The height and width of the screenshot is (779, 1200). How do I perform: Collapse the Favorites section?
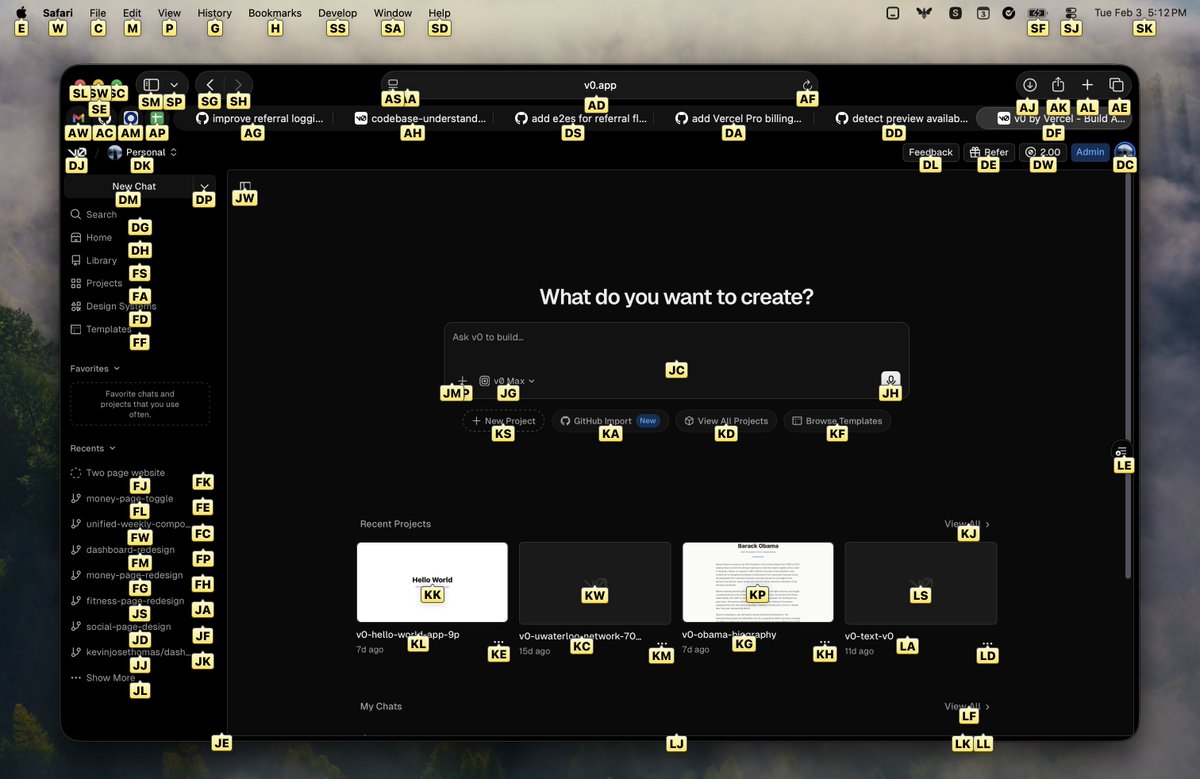95,368
